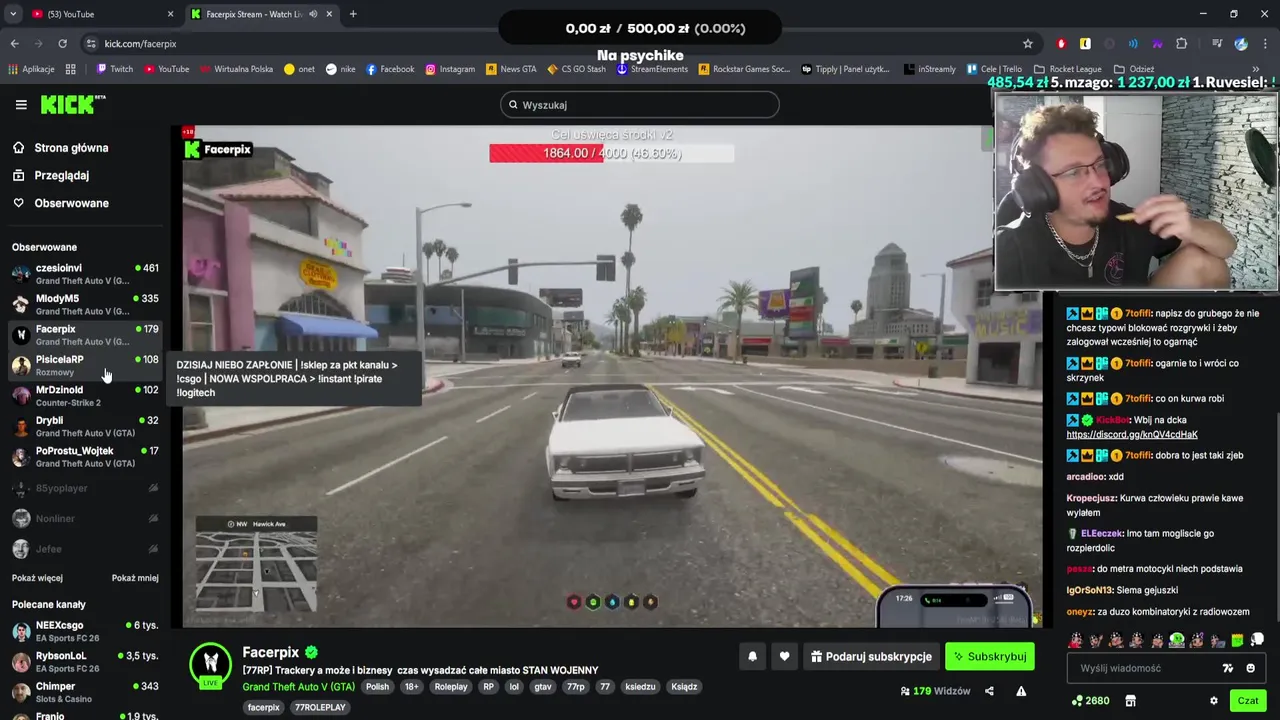Open the tab search dropdown arrow
The image size is (1280, 720).
tap(12, 14)
